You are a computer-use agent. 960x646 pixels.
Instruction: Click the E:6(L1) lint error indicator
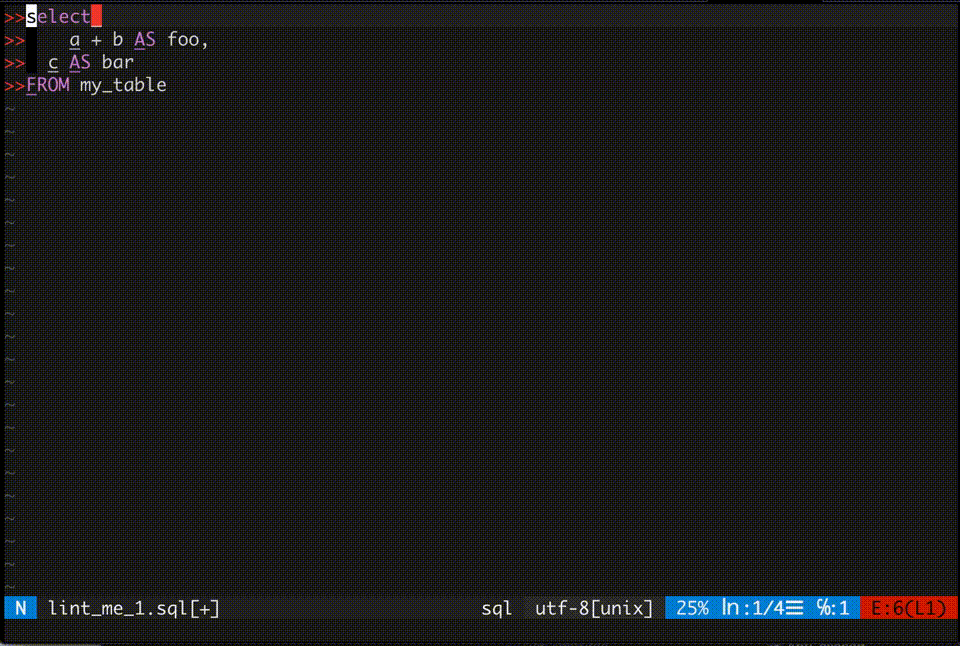(x=910, y=607)
